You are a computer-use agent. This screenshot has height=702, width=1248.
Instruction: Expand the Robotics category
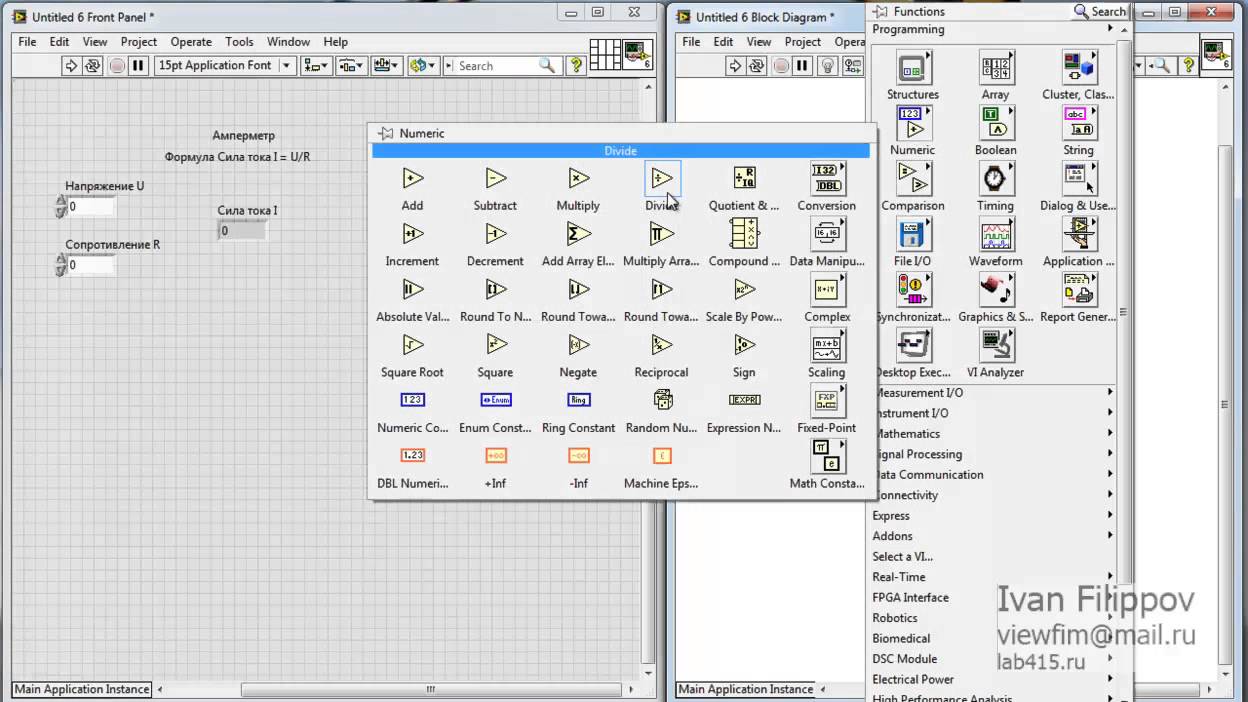click(x=994, y=618)
